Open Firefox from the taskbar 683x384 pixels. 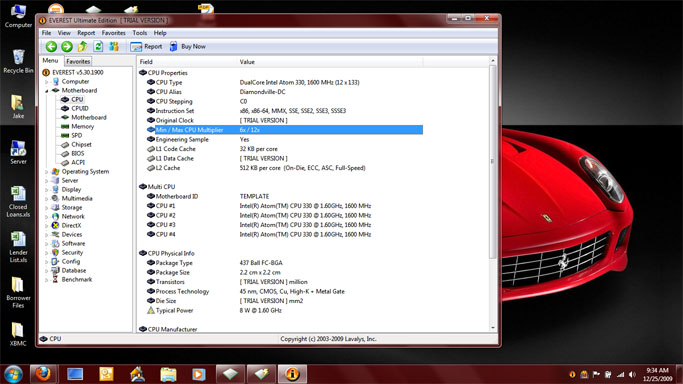pos(43,374)
